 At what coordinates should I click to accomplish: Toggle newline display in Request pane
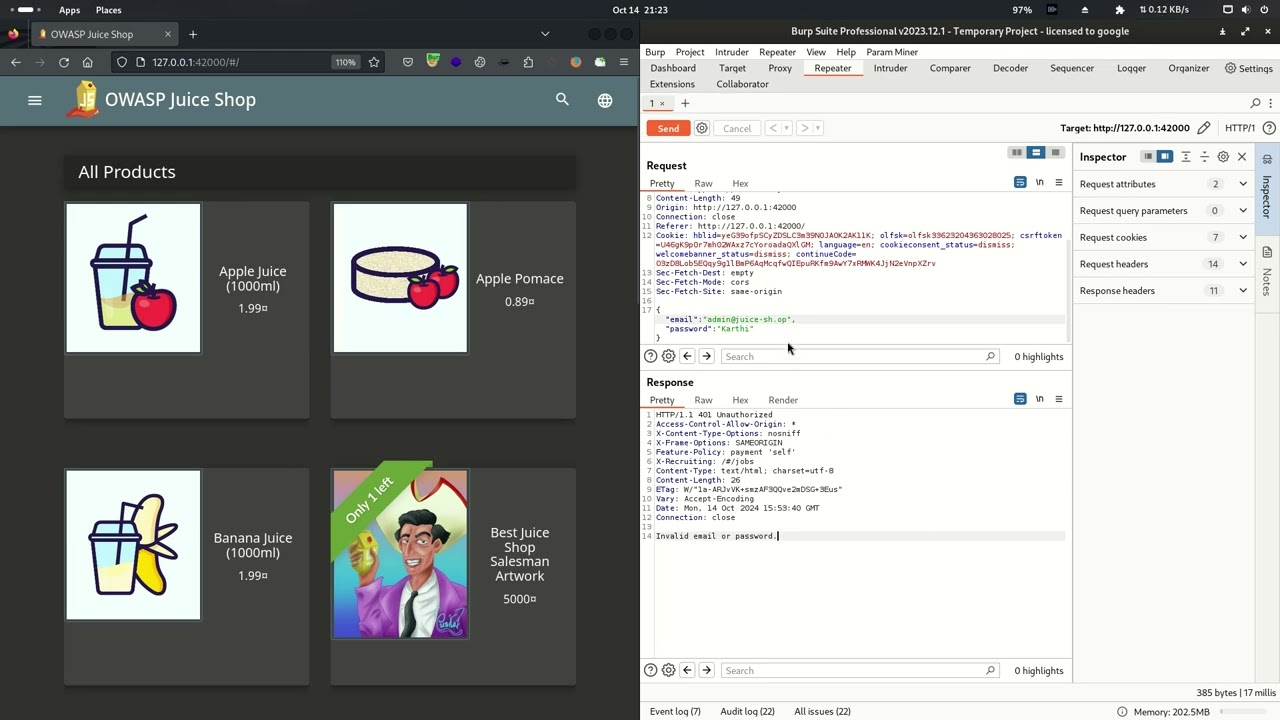coord(1040,183)
